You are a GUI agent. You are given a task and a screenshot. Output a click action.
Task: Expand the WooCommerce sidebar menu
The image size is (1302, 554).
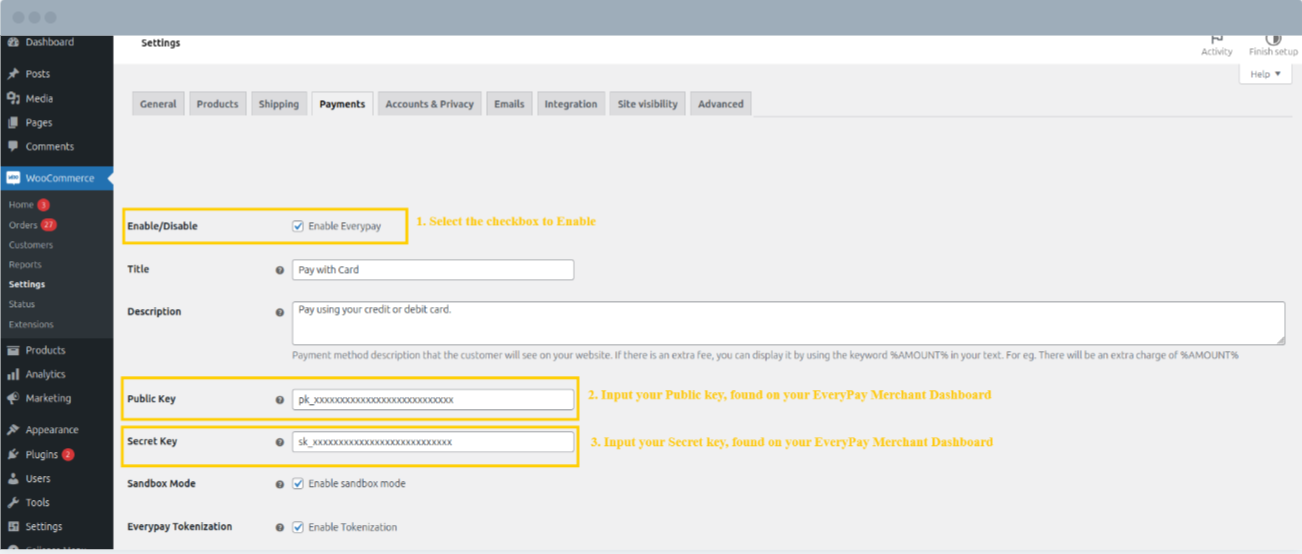pos(59,178)
